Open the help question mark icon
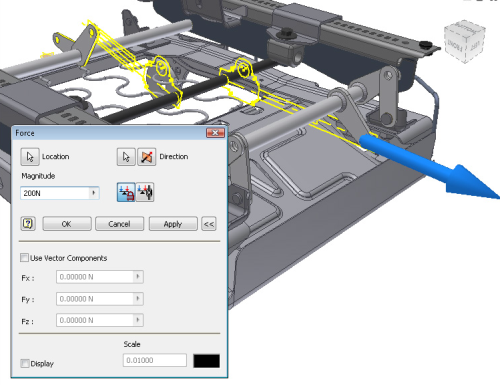 (28, 224)
